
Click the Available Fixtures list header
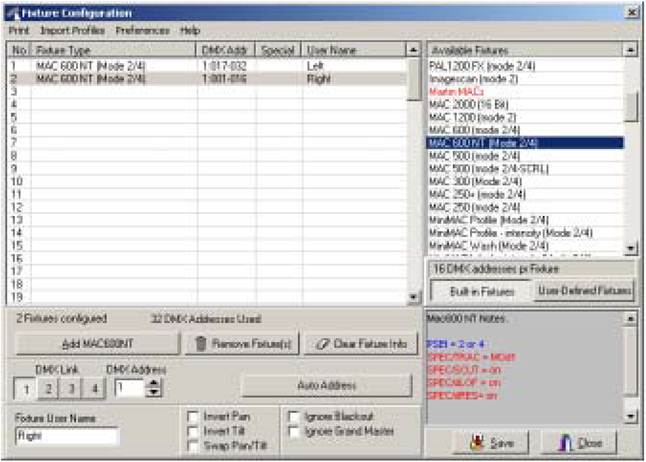pos(524,50)
